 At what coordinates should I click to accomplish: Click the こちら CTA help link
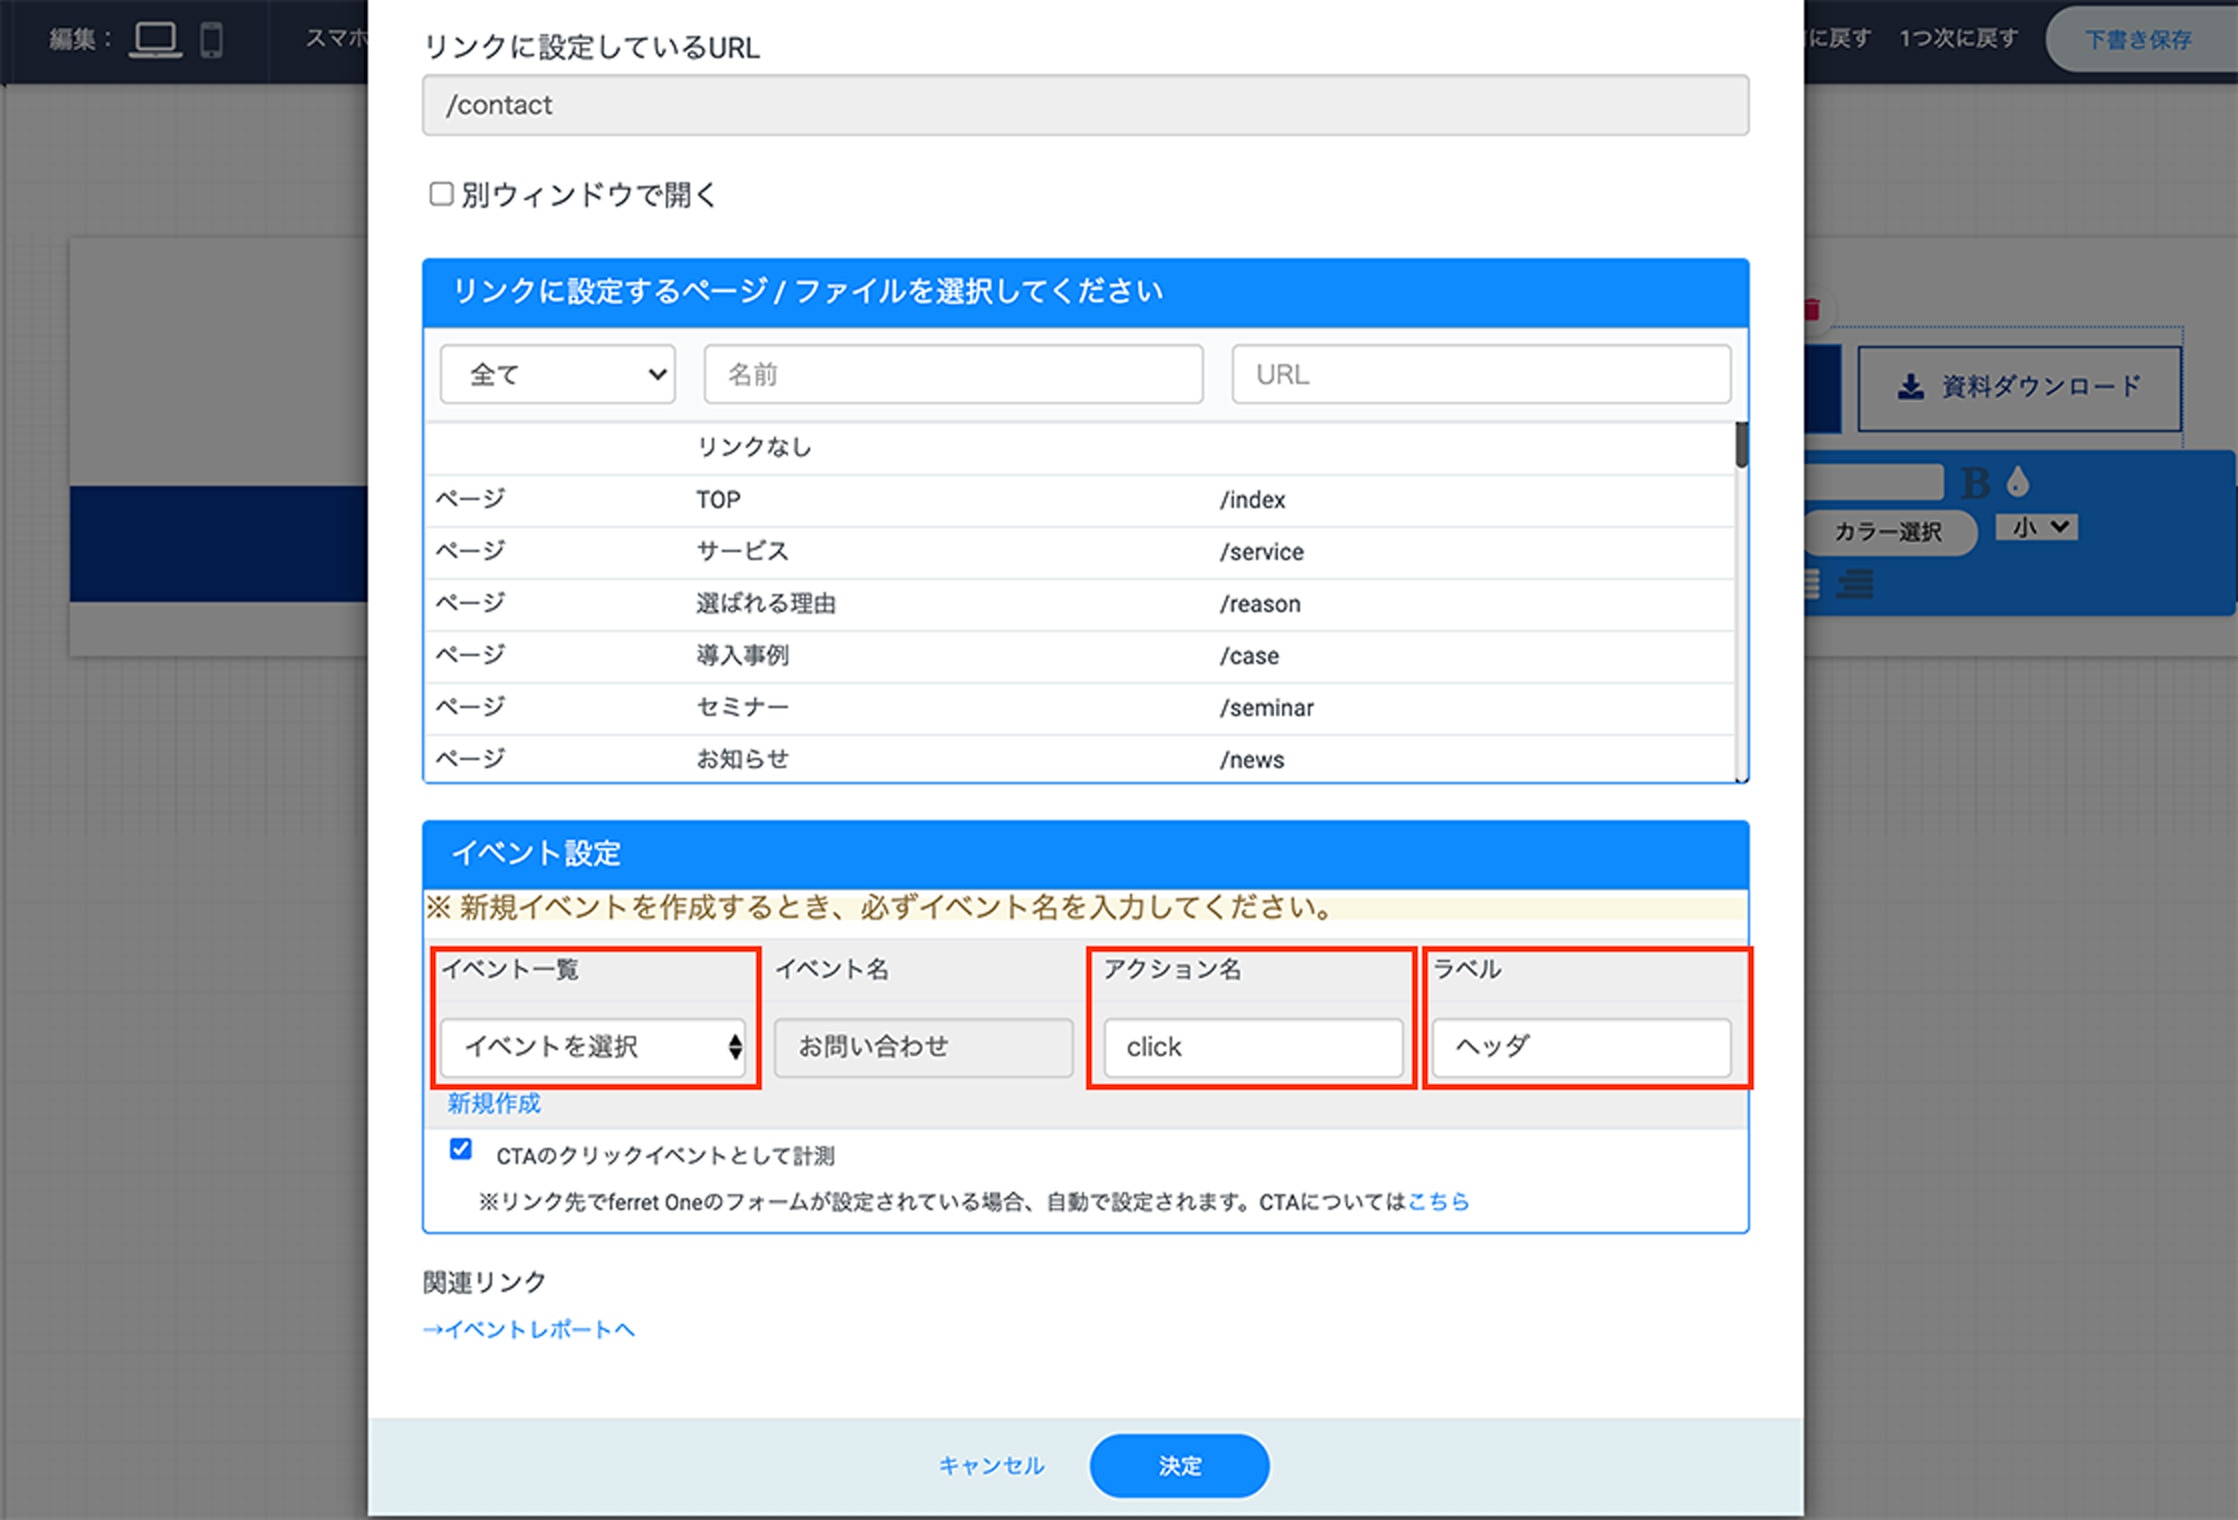(x=1438, y=1202)
